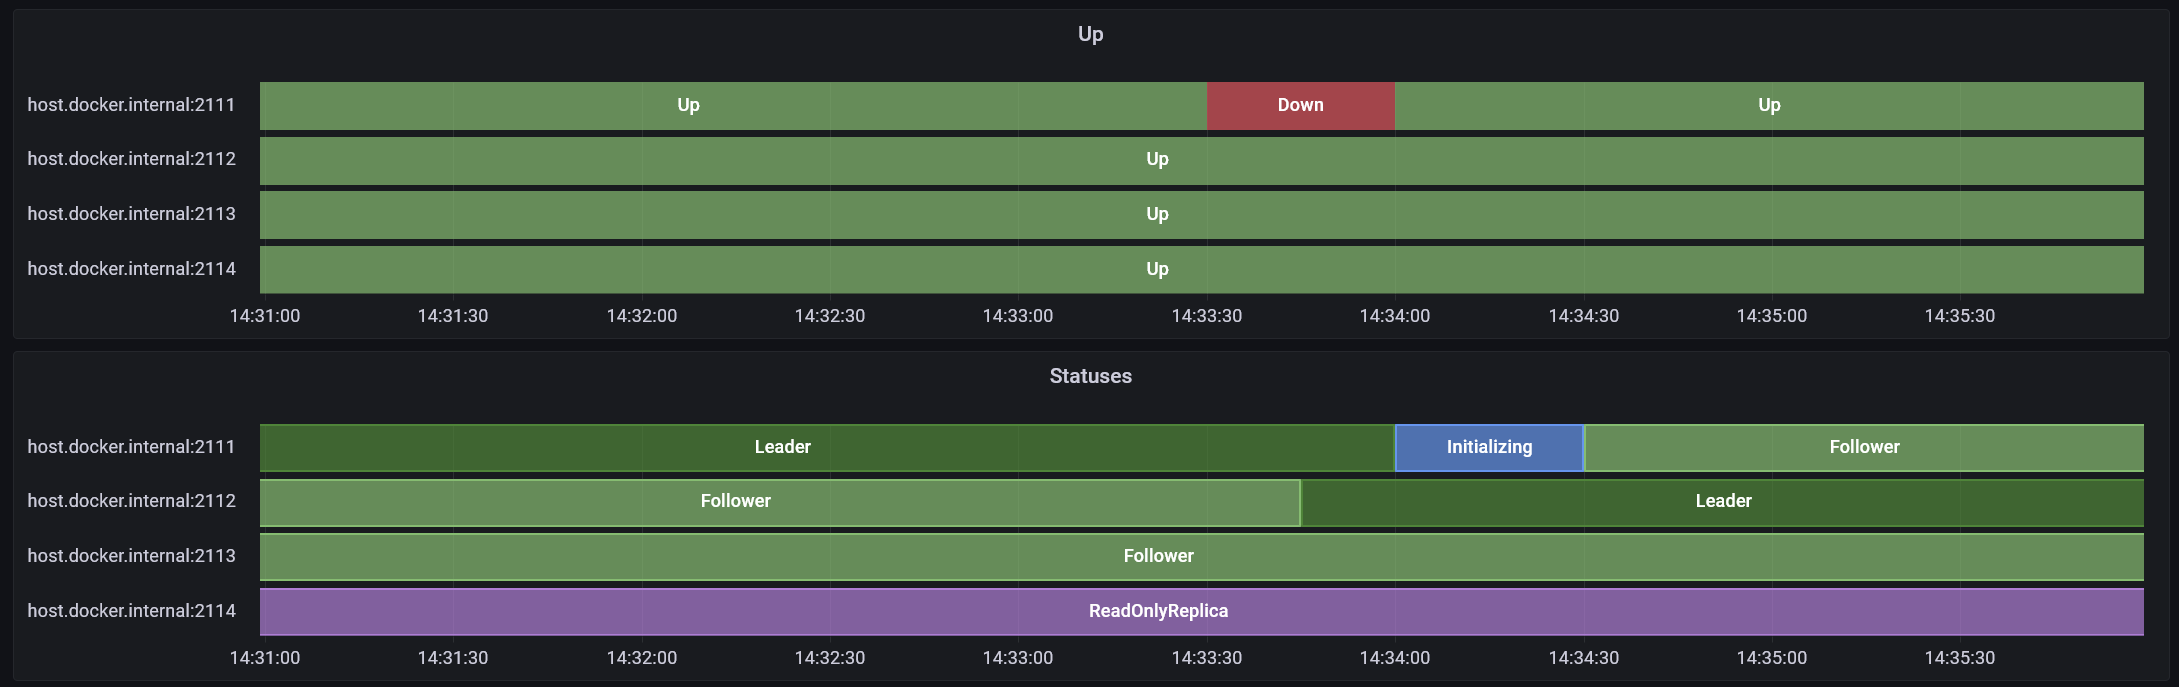Viewport: 2179px width, 687px height.
Task: Open the Statuses panel title menu
Action: 1090,376
